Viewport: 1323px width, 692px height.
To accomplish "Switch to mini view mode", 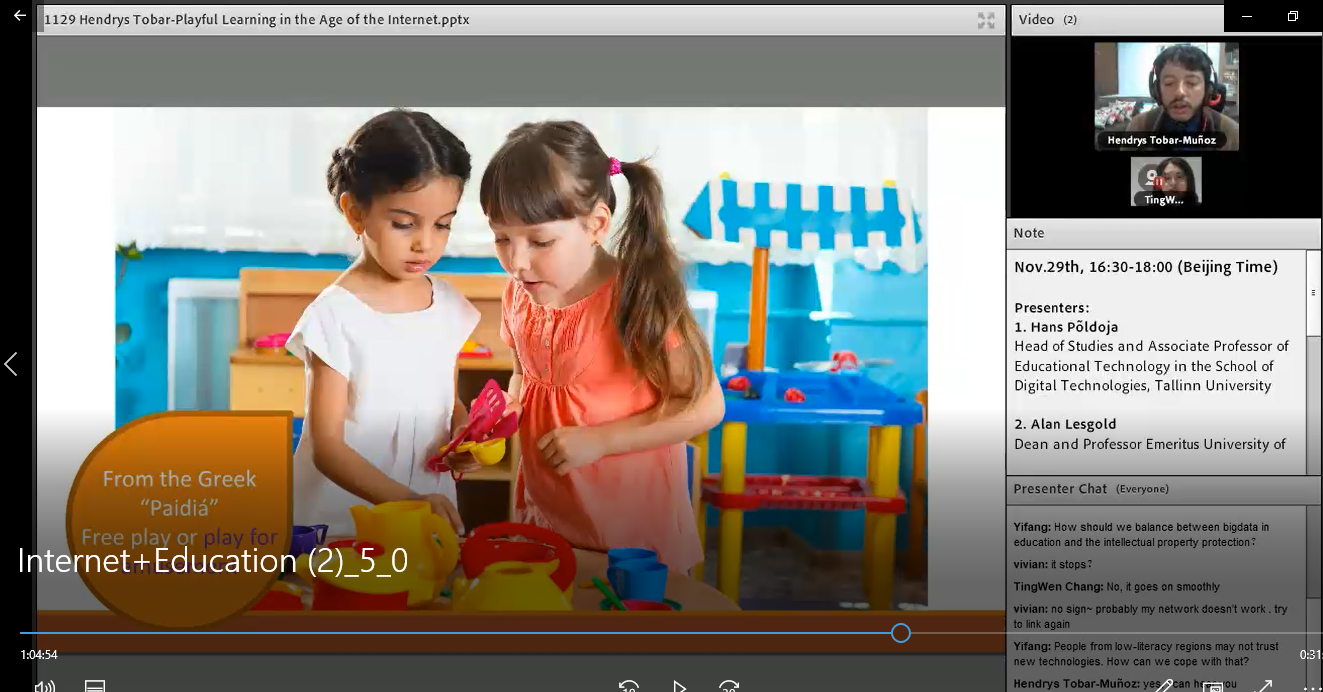I will click(1213, 686).
